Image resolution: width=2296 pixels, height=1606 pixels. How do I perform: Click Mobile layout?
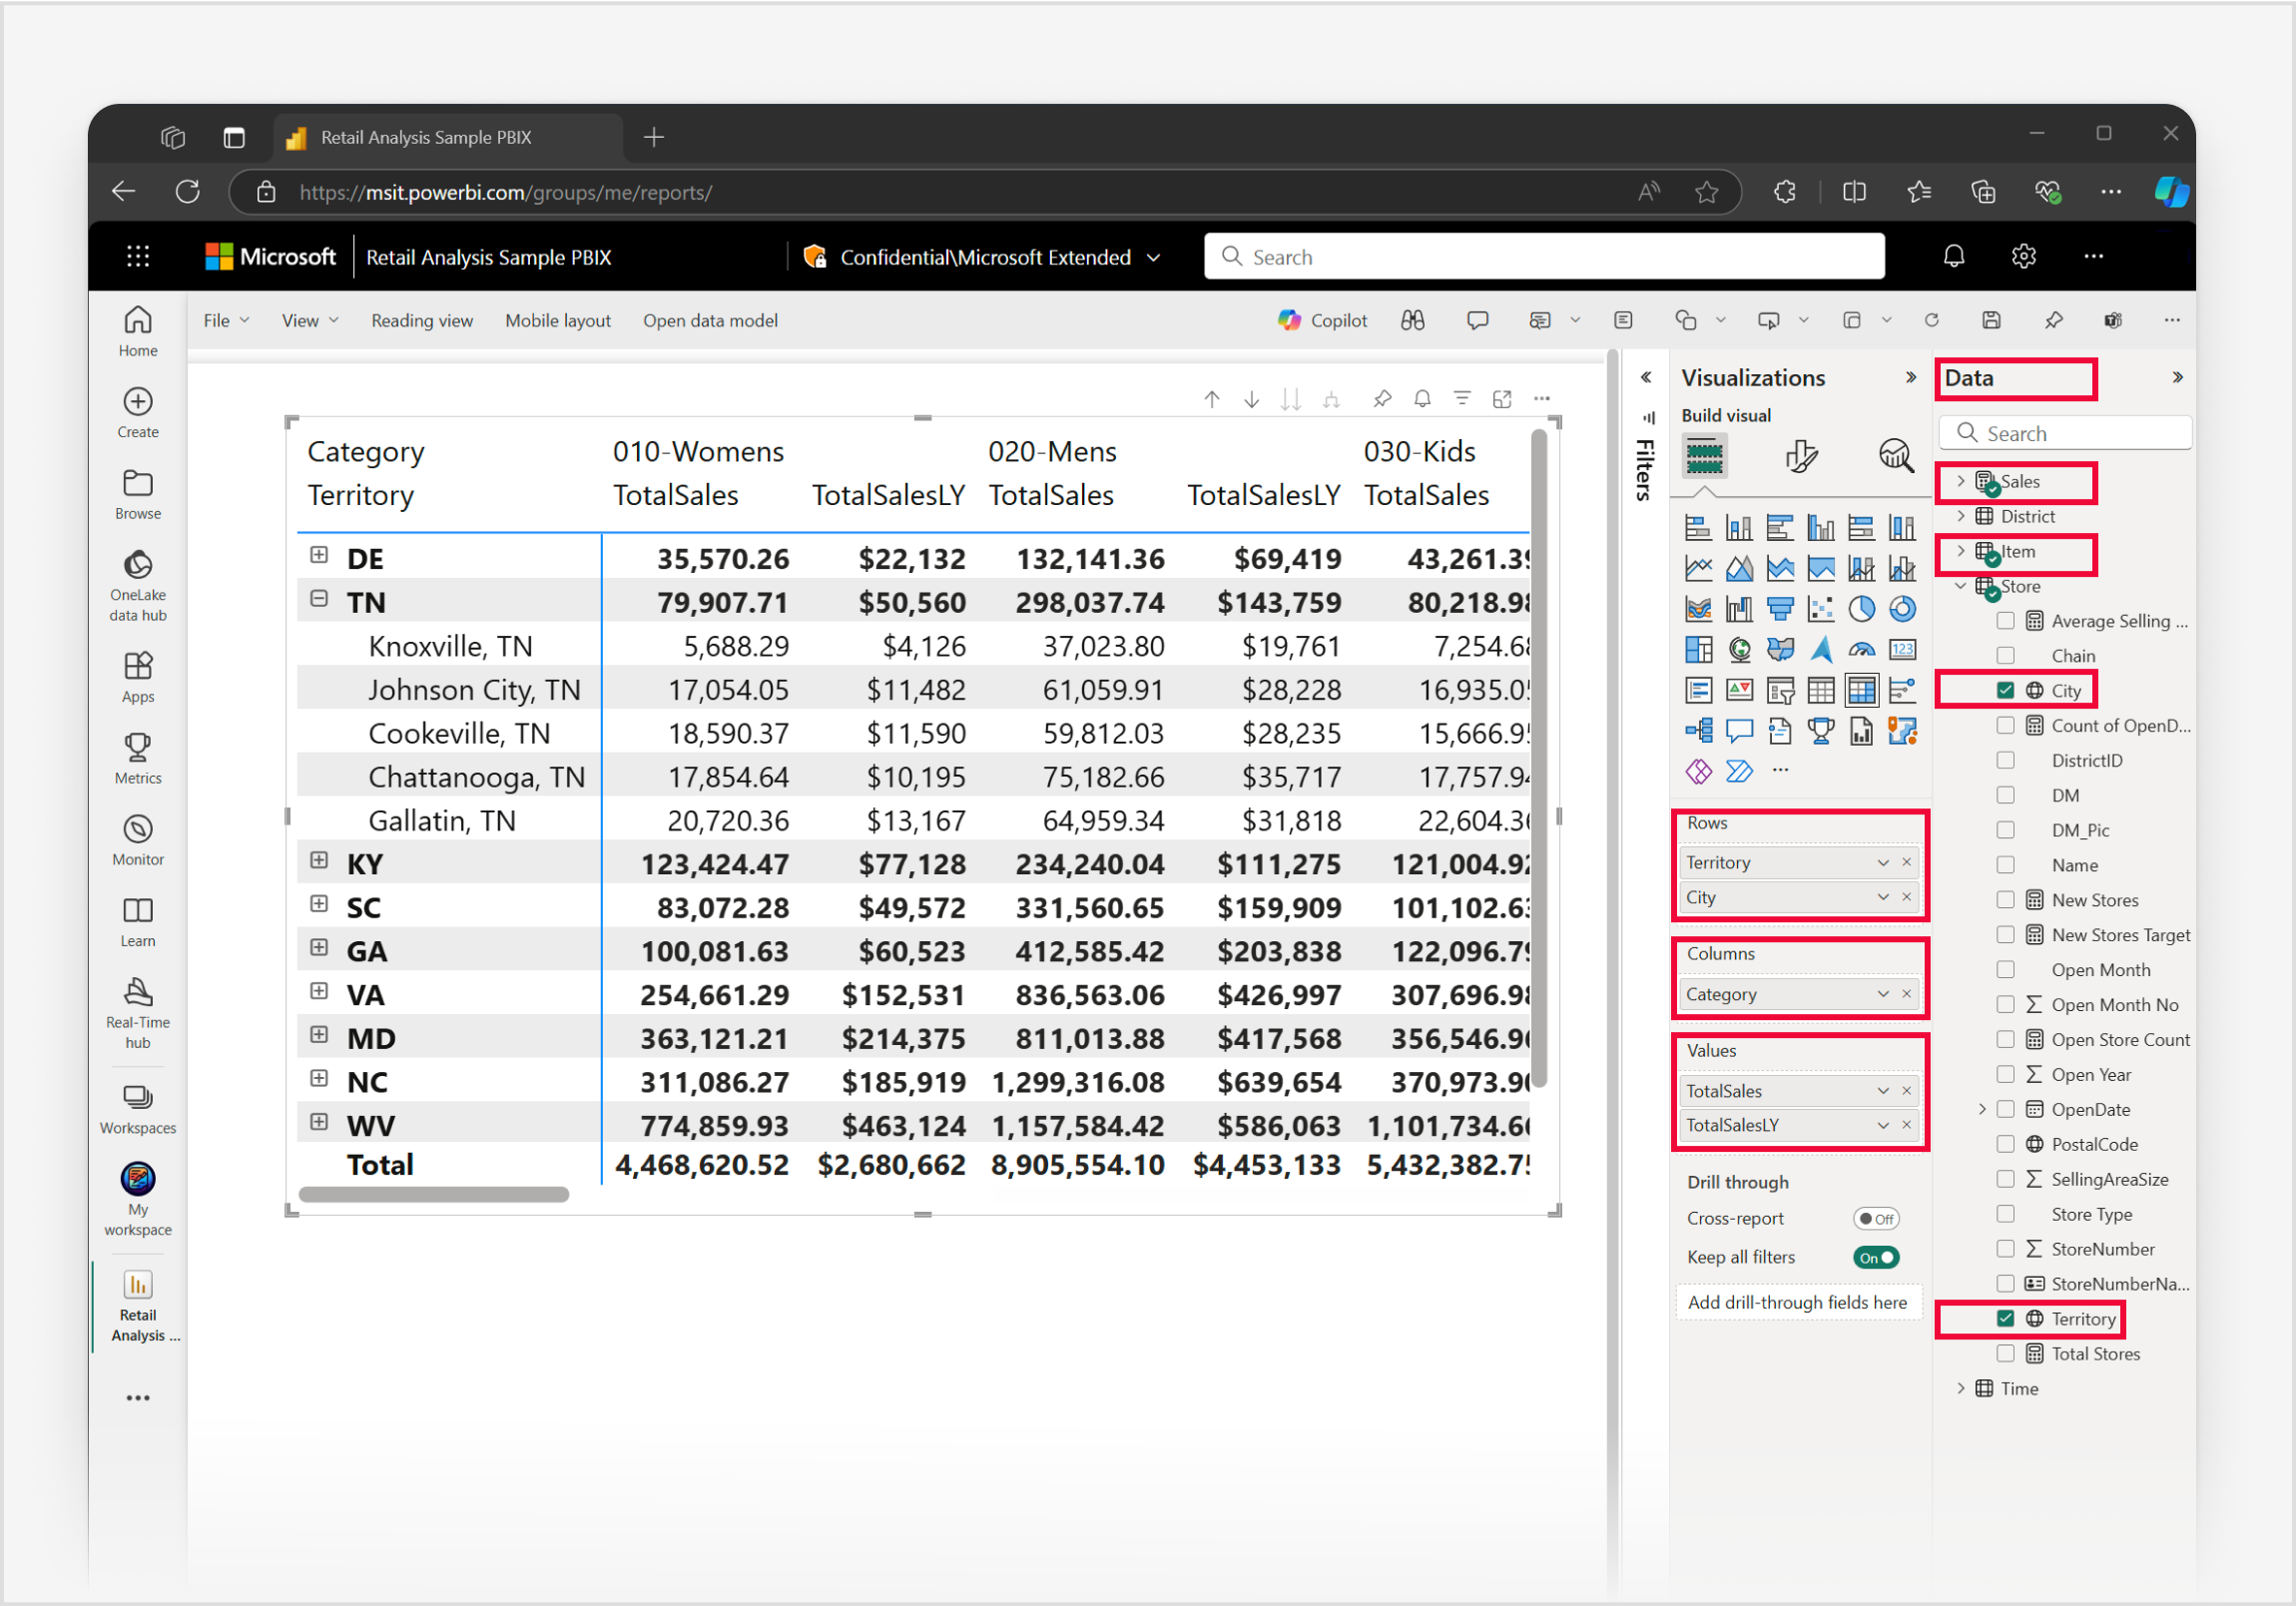[557, 320]
